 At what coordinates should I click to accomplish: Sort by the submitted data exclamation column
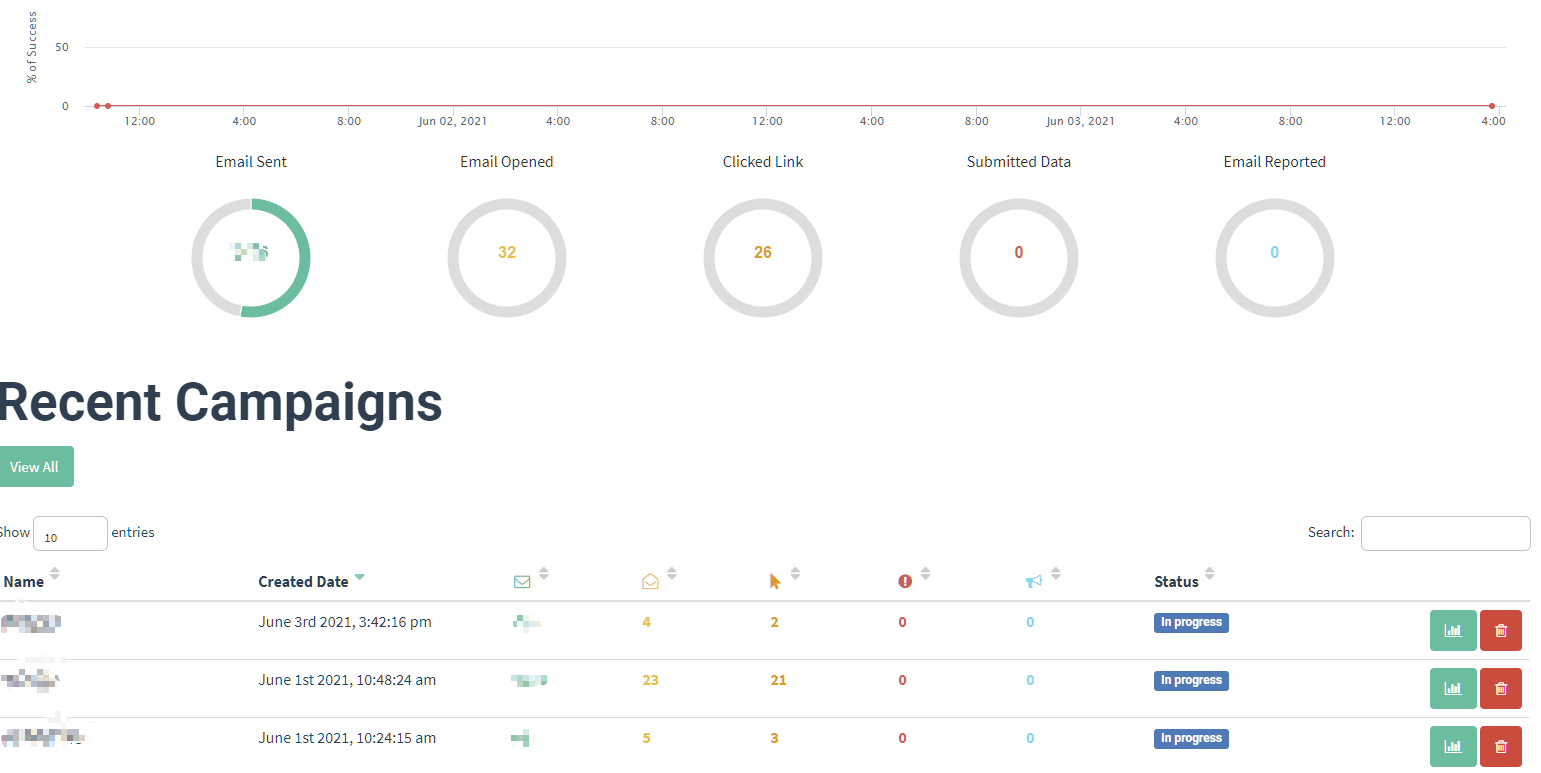click(905, 581)
